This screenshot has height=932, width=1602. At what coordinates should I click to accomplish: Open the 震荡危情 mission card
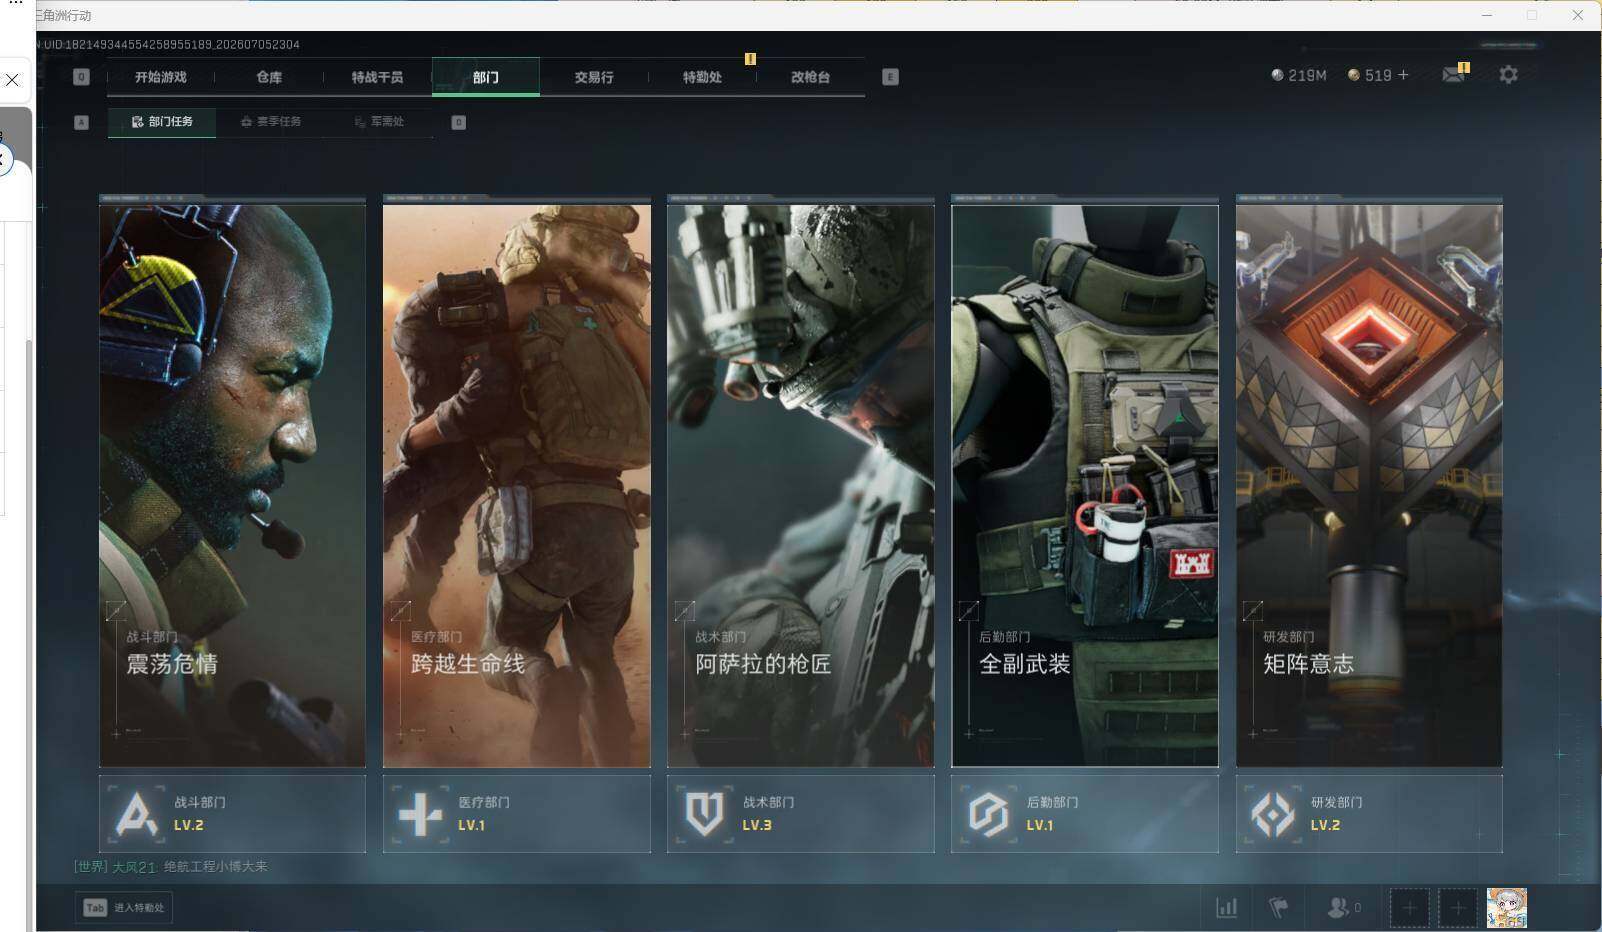(x=232, y=482)
